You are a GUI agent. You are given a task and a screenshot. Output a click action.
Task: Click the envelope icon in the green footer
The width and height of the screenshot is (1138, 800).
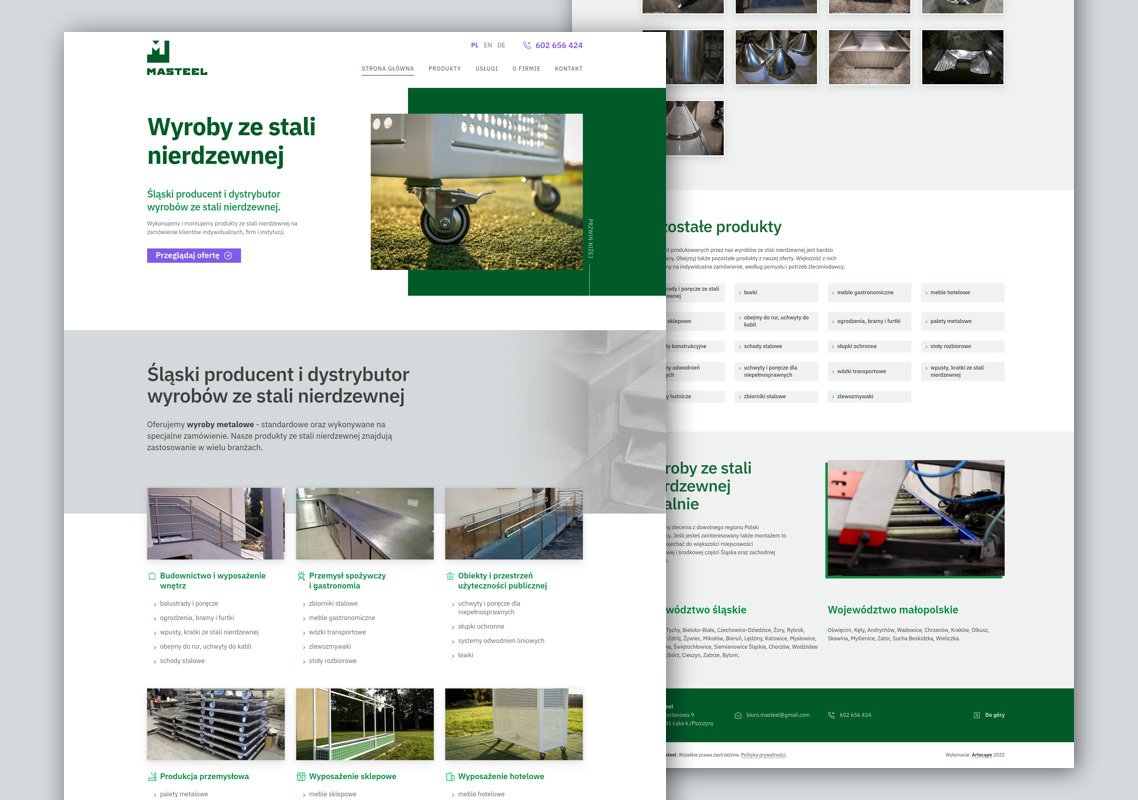point(738,715)
